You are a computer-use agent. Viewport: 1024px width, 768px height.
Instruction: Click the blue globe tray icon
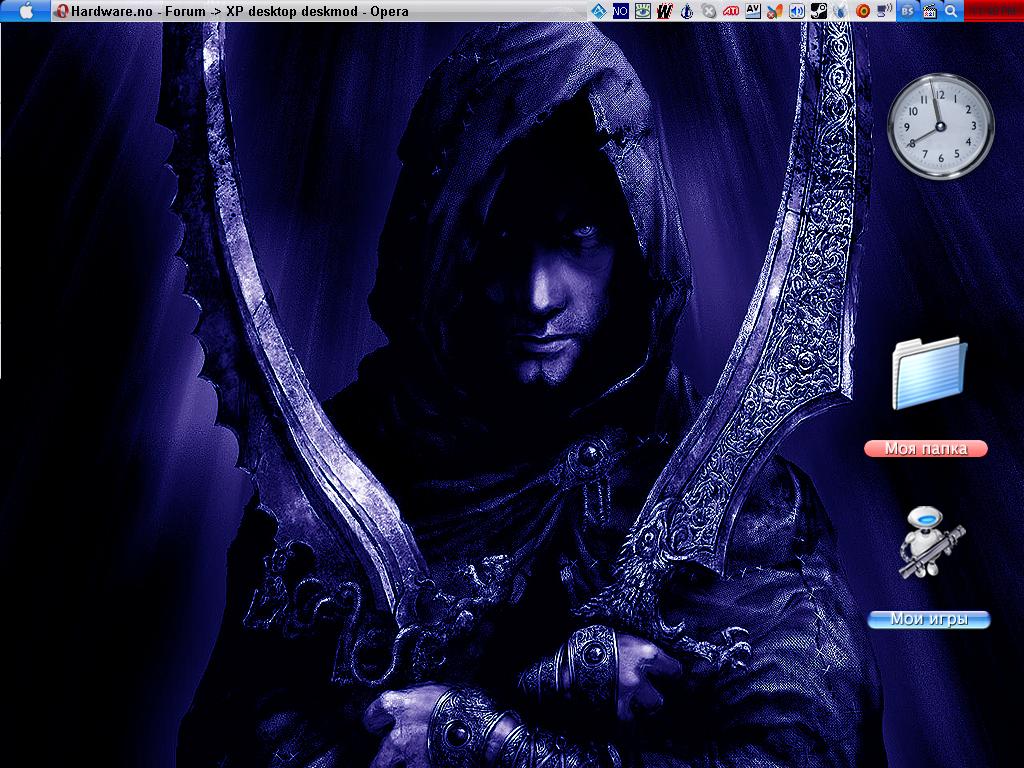[686, 11]
